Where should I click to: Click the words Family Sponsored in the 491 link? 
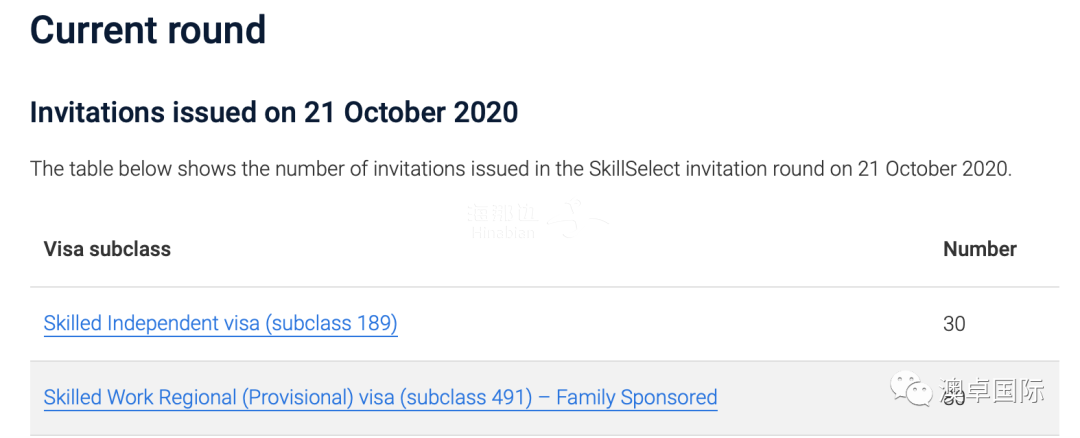[637, 397]
